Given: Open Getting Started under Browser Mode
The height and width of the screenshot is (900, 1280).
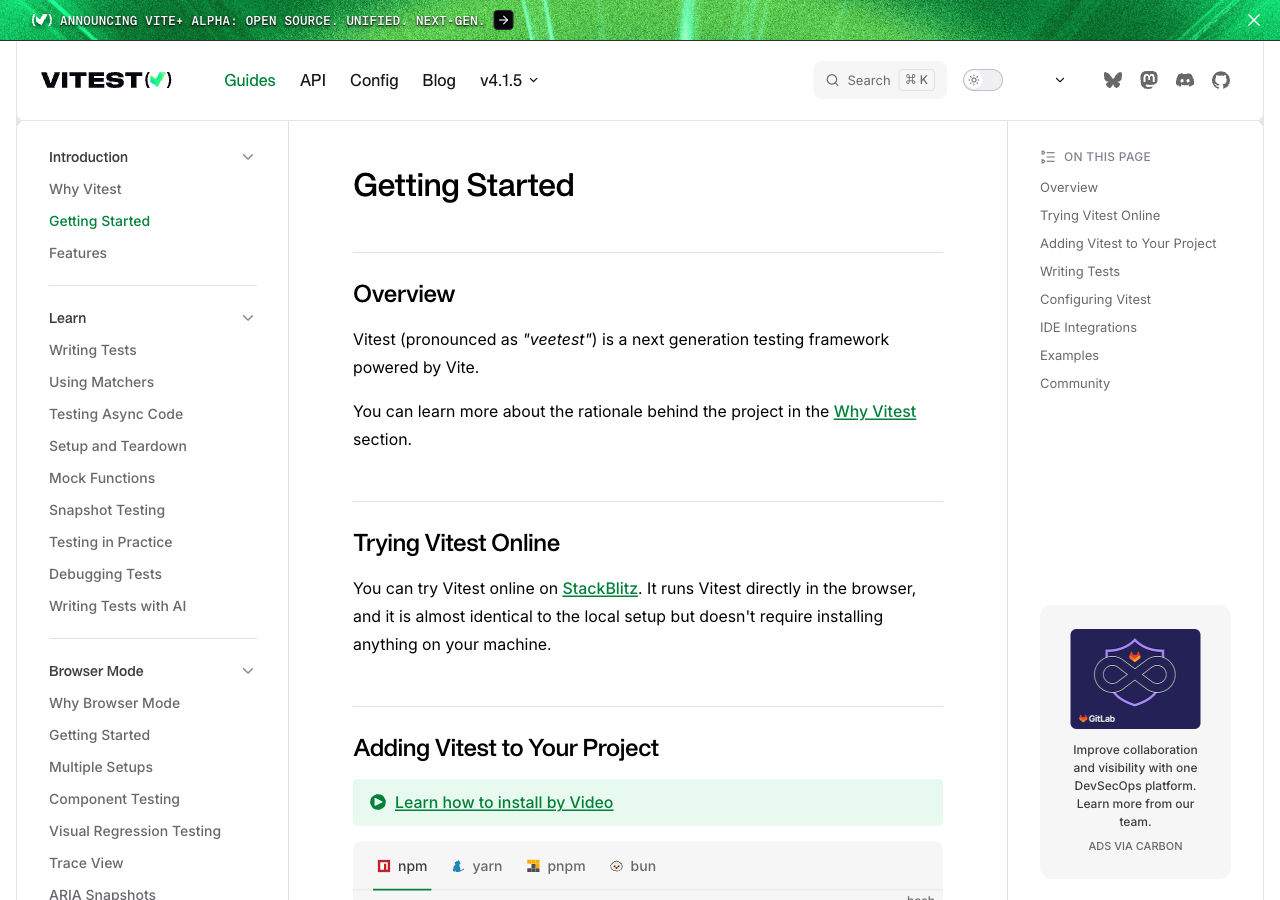Looking at the screenshot, I should coord(99,735).
